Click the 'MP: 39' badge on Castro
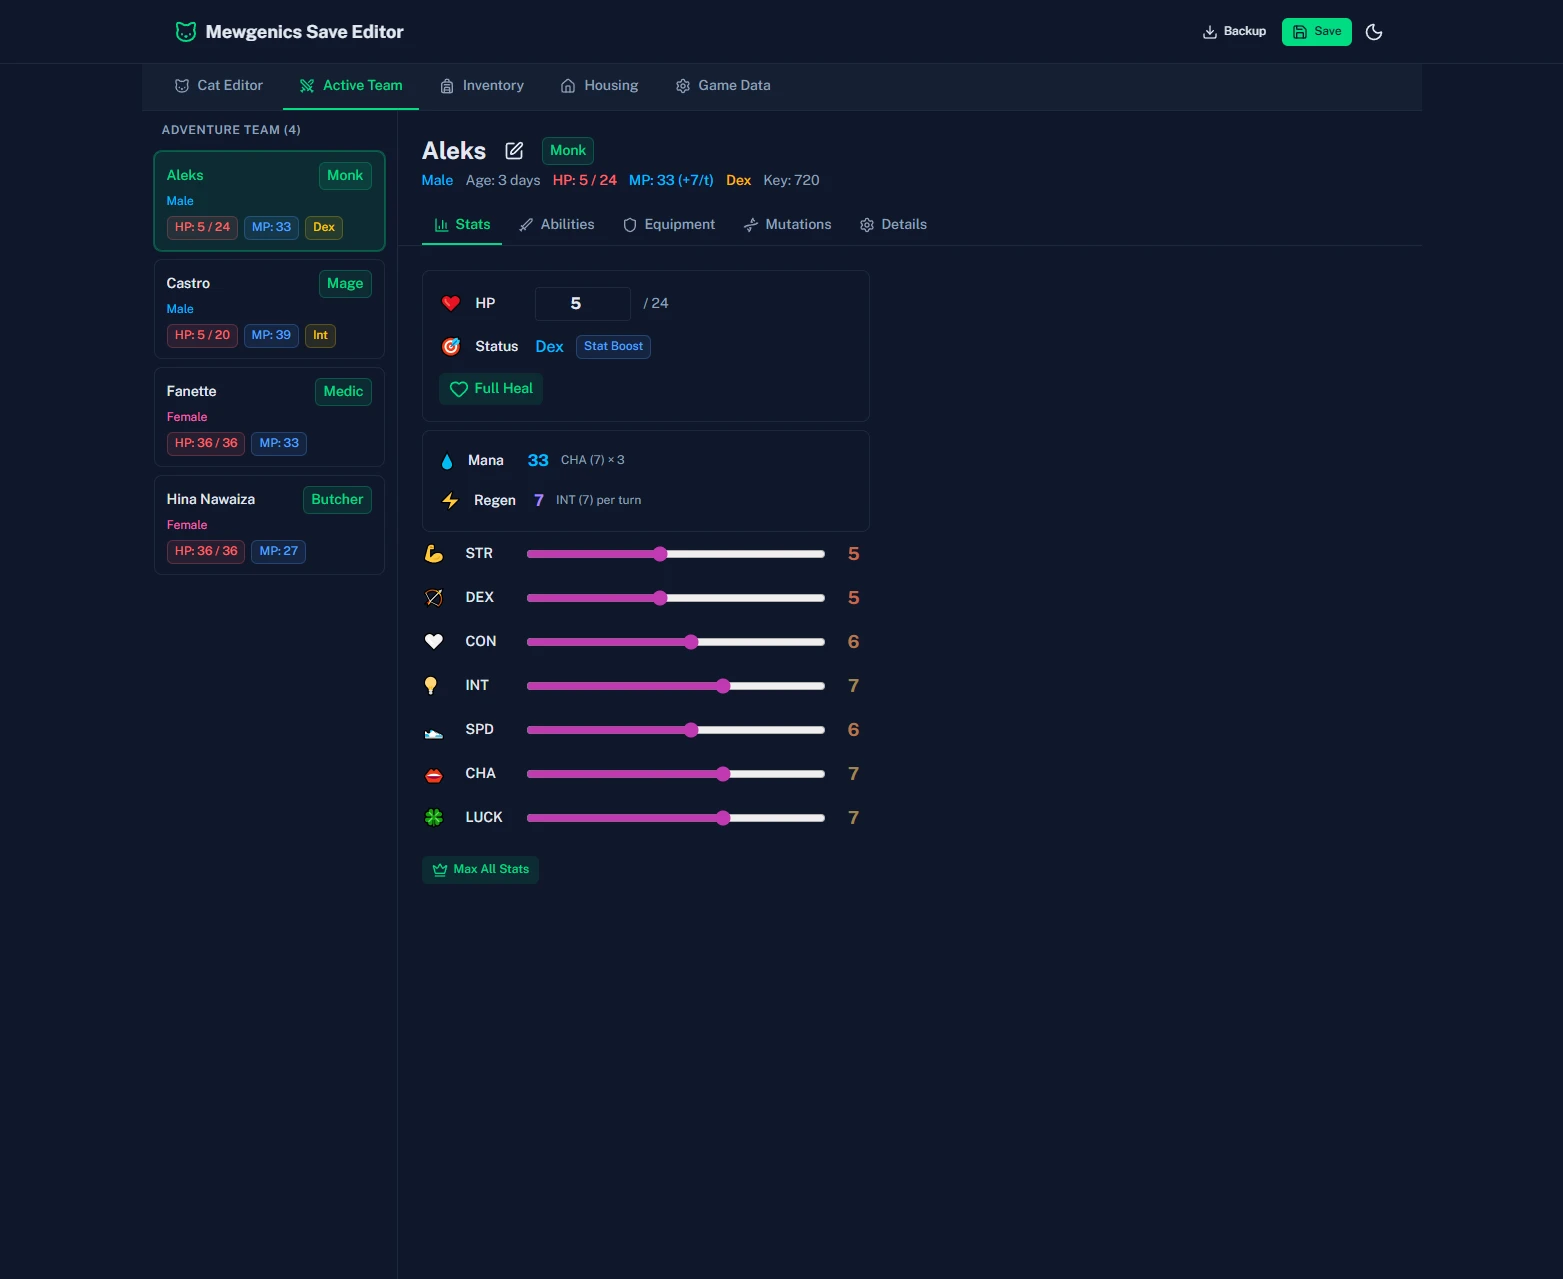 (271, 336)
